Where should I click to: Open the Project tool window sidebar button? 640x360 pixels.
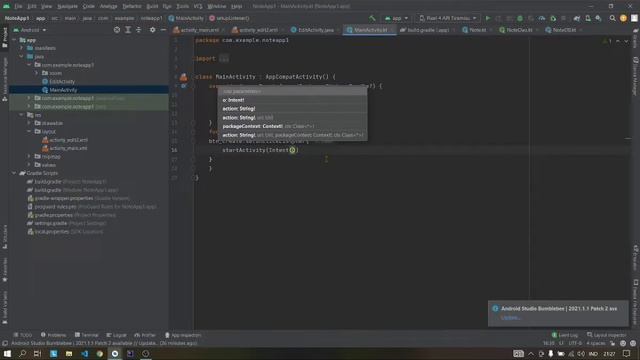click(5, 38)
